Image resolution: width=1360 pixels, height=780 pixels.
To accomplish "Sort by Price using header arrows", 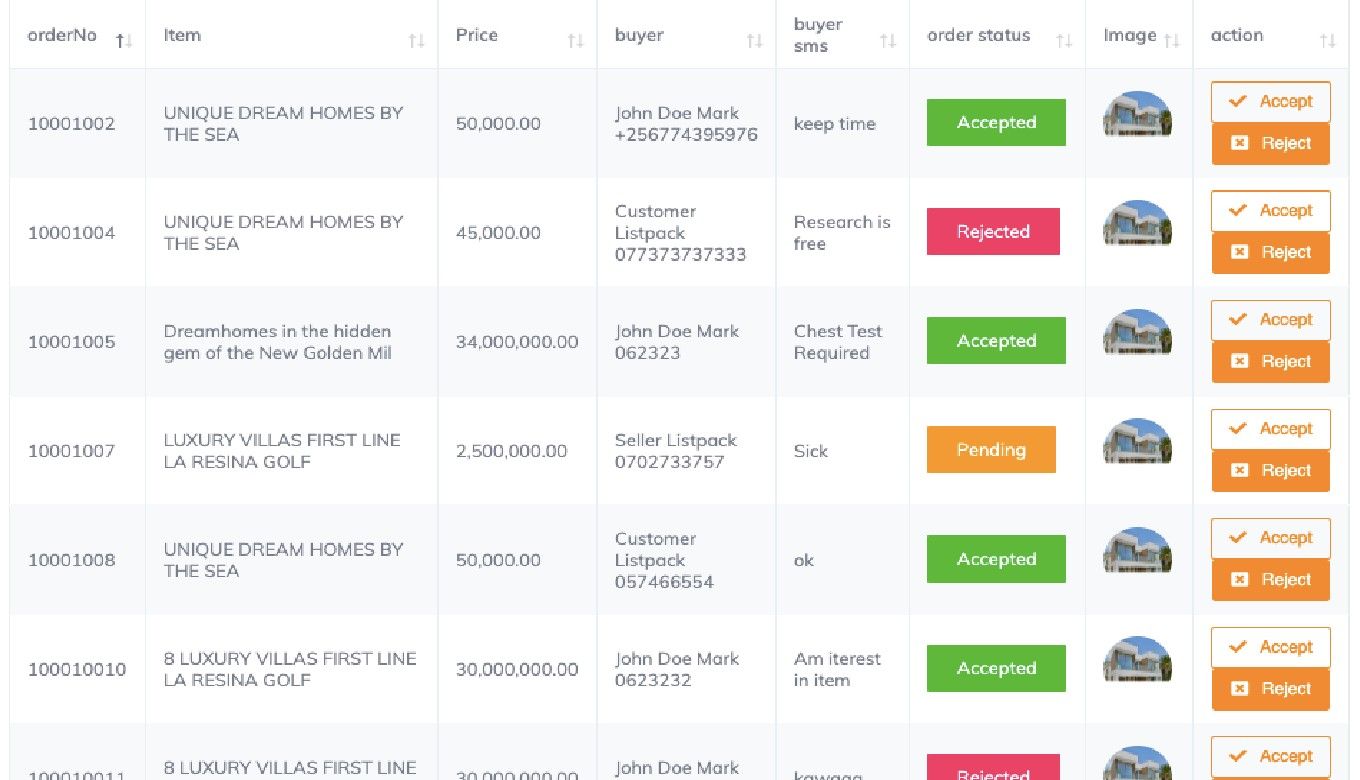I will pos(575,41).
